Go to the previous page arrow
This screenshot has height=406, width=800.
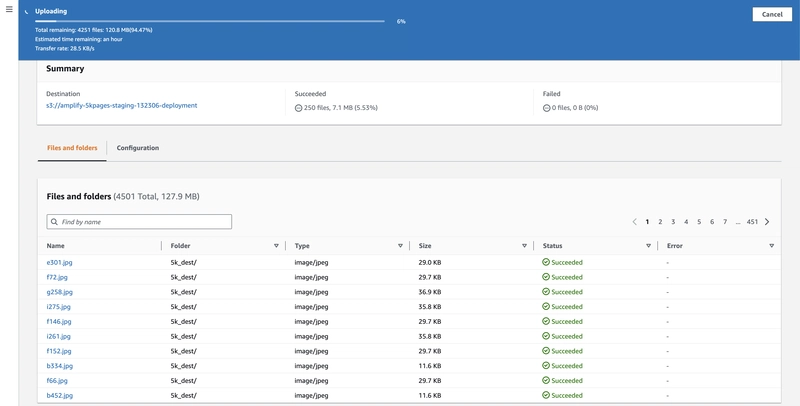(634, 222)
